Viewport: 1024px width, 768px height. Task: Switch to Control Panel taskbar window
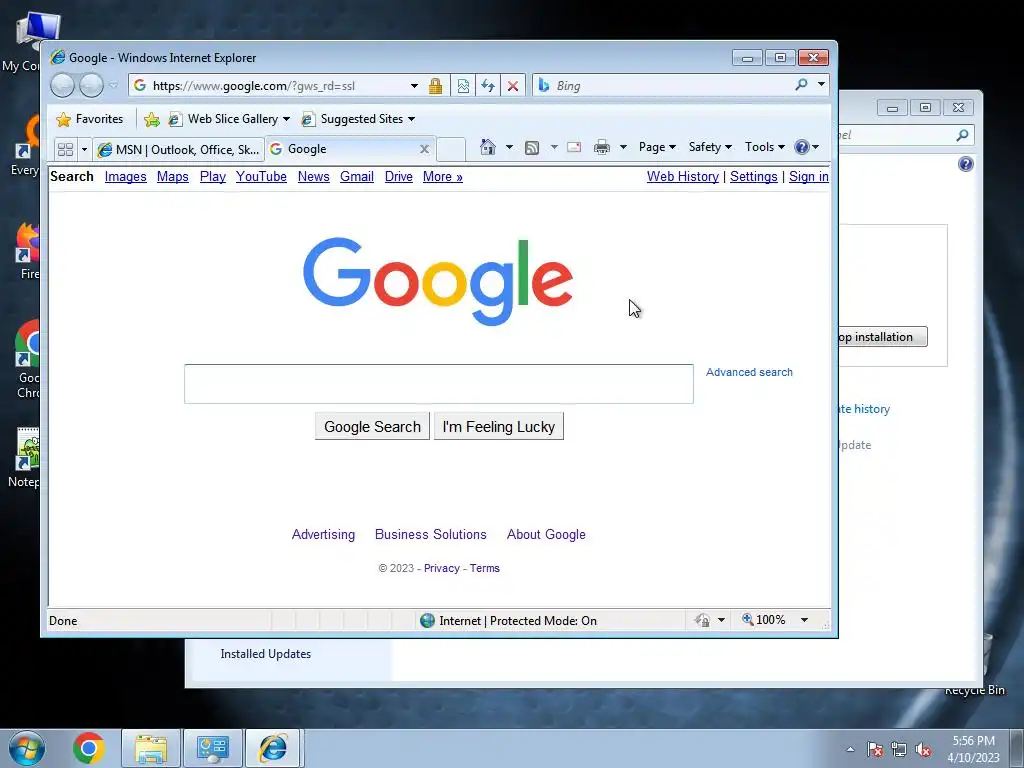(212, 749)
